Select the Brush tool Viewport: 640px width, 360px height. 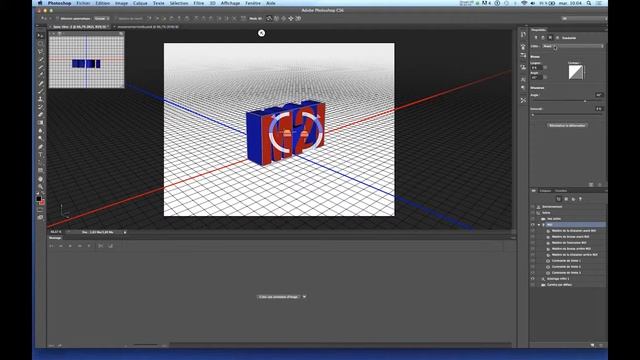click(40, 91)
